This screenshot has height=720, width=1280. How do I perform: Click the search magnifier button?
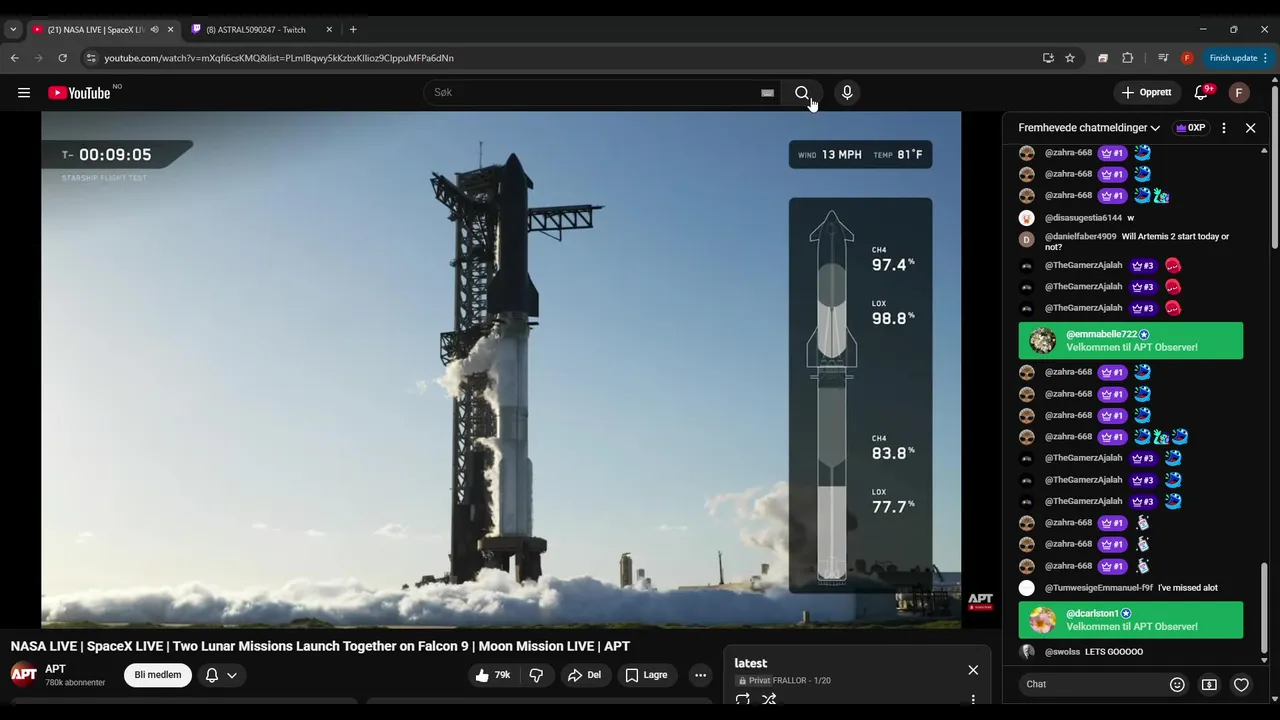tap(802, 93)
